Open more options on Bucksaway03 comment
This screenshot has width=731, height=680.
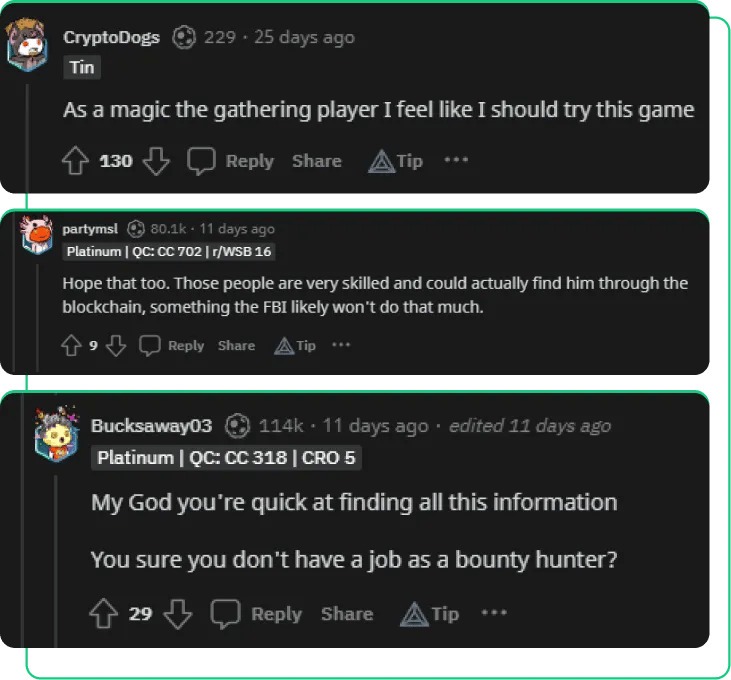click(494, 612)
